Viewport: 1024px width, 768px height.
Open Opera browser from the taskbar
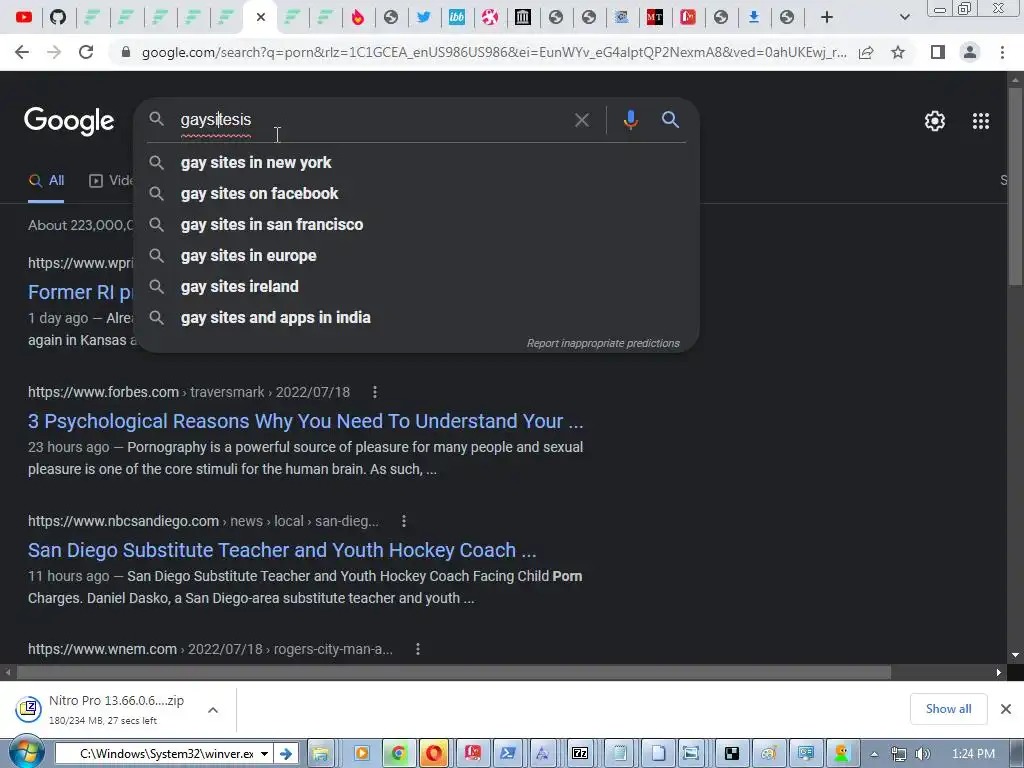[x=434, y=754]
